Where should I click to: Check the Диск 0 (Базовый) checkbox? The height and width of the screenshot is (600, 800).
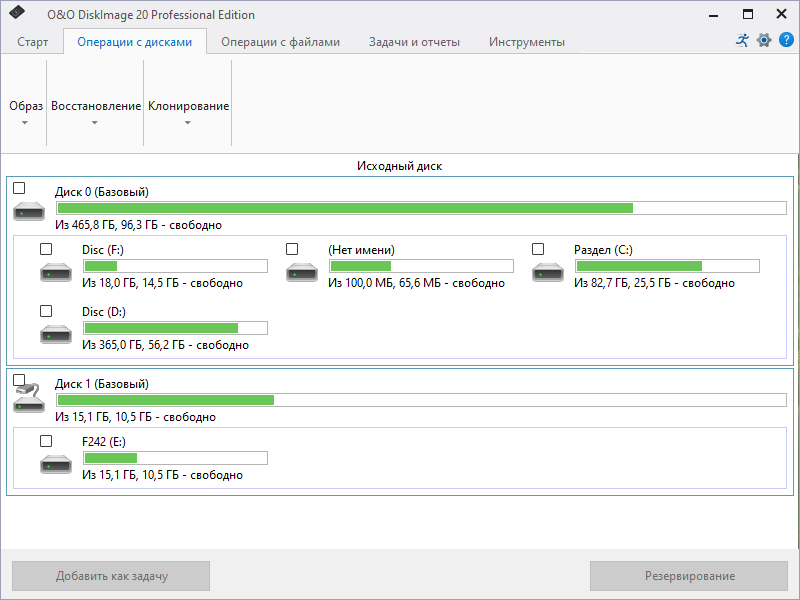coord(19,188)
